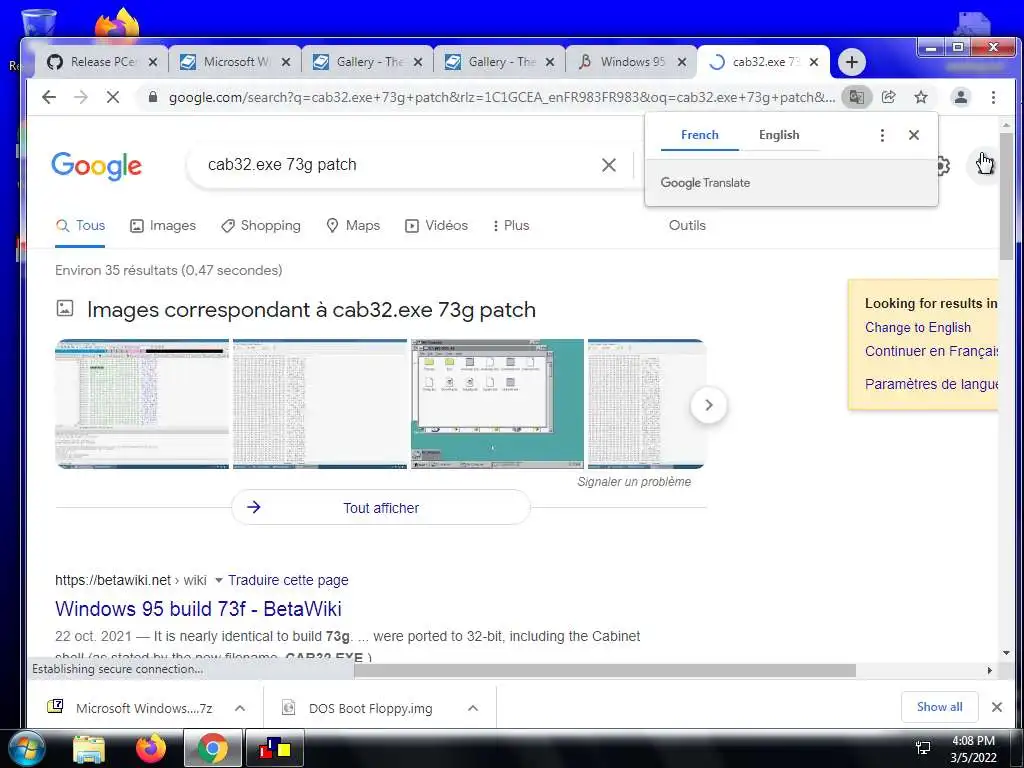The width and height of the screenshot is (1024, 768).
Task: Share this page via share icon
Action: point(888,97)
